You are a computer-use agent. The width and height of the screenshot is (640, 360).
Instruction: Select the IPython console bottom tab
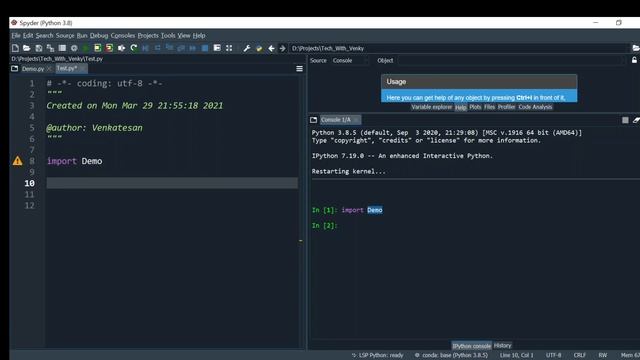[x=471, y=346]
